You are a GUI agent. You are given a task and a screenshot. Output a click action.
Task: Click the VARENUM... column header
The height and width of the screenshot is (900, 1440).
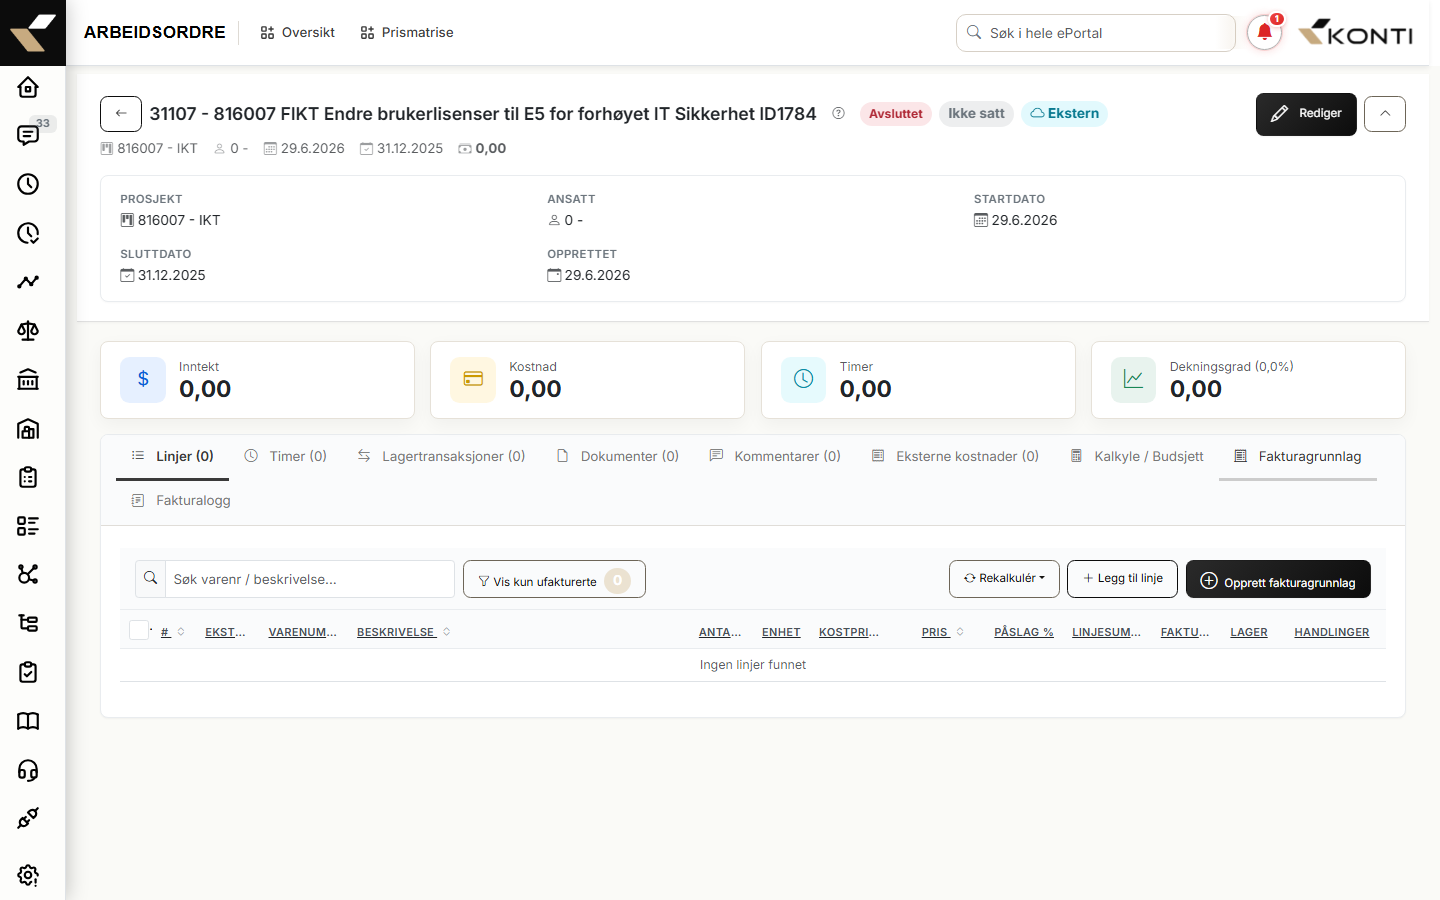click(303, 632)
